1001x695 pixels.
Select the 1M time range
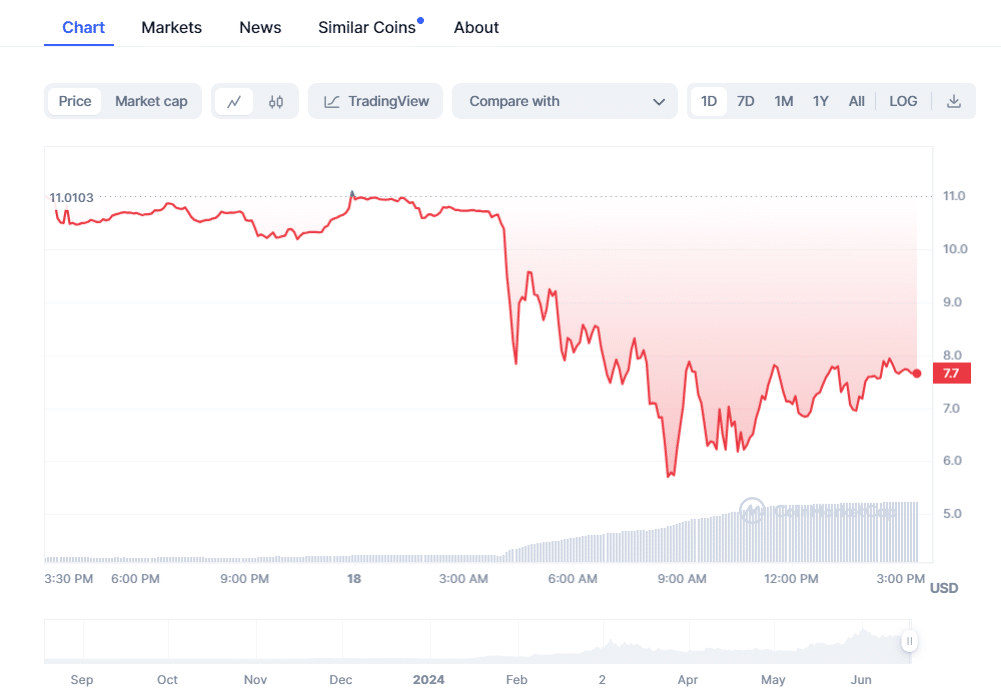pos(784,101)
